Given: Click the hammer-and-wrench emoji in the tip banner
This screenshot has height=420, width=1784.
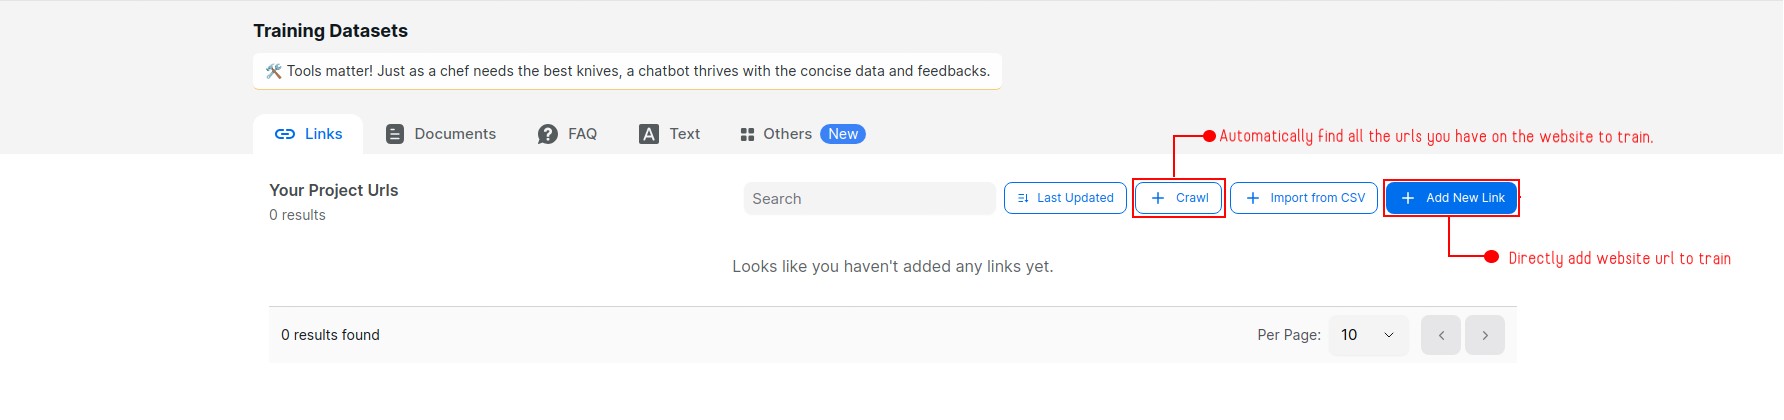Looking at the screenshot, I should 273,71.
